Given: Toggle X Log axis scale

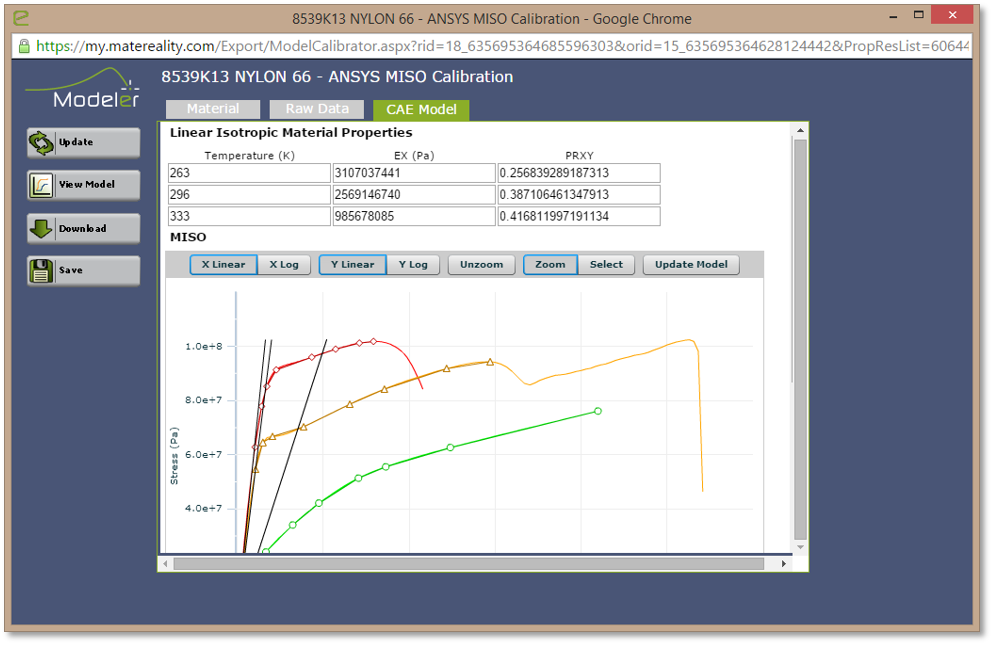Looking at the screenshot, I should (x=284, y=264).
